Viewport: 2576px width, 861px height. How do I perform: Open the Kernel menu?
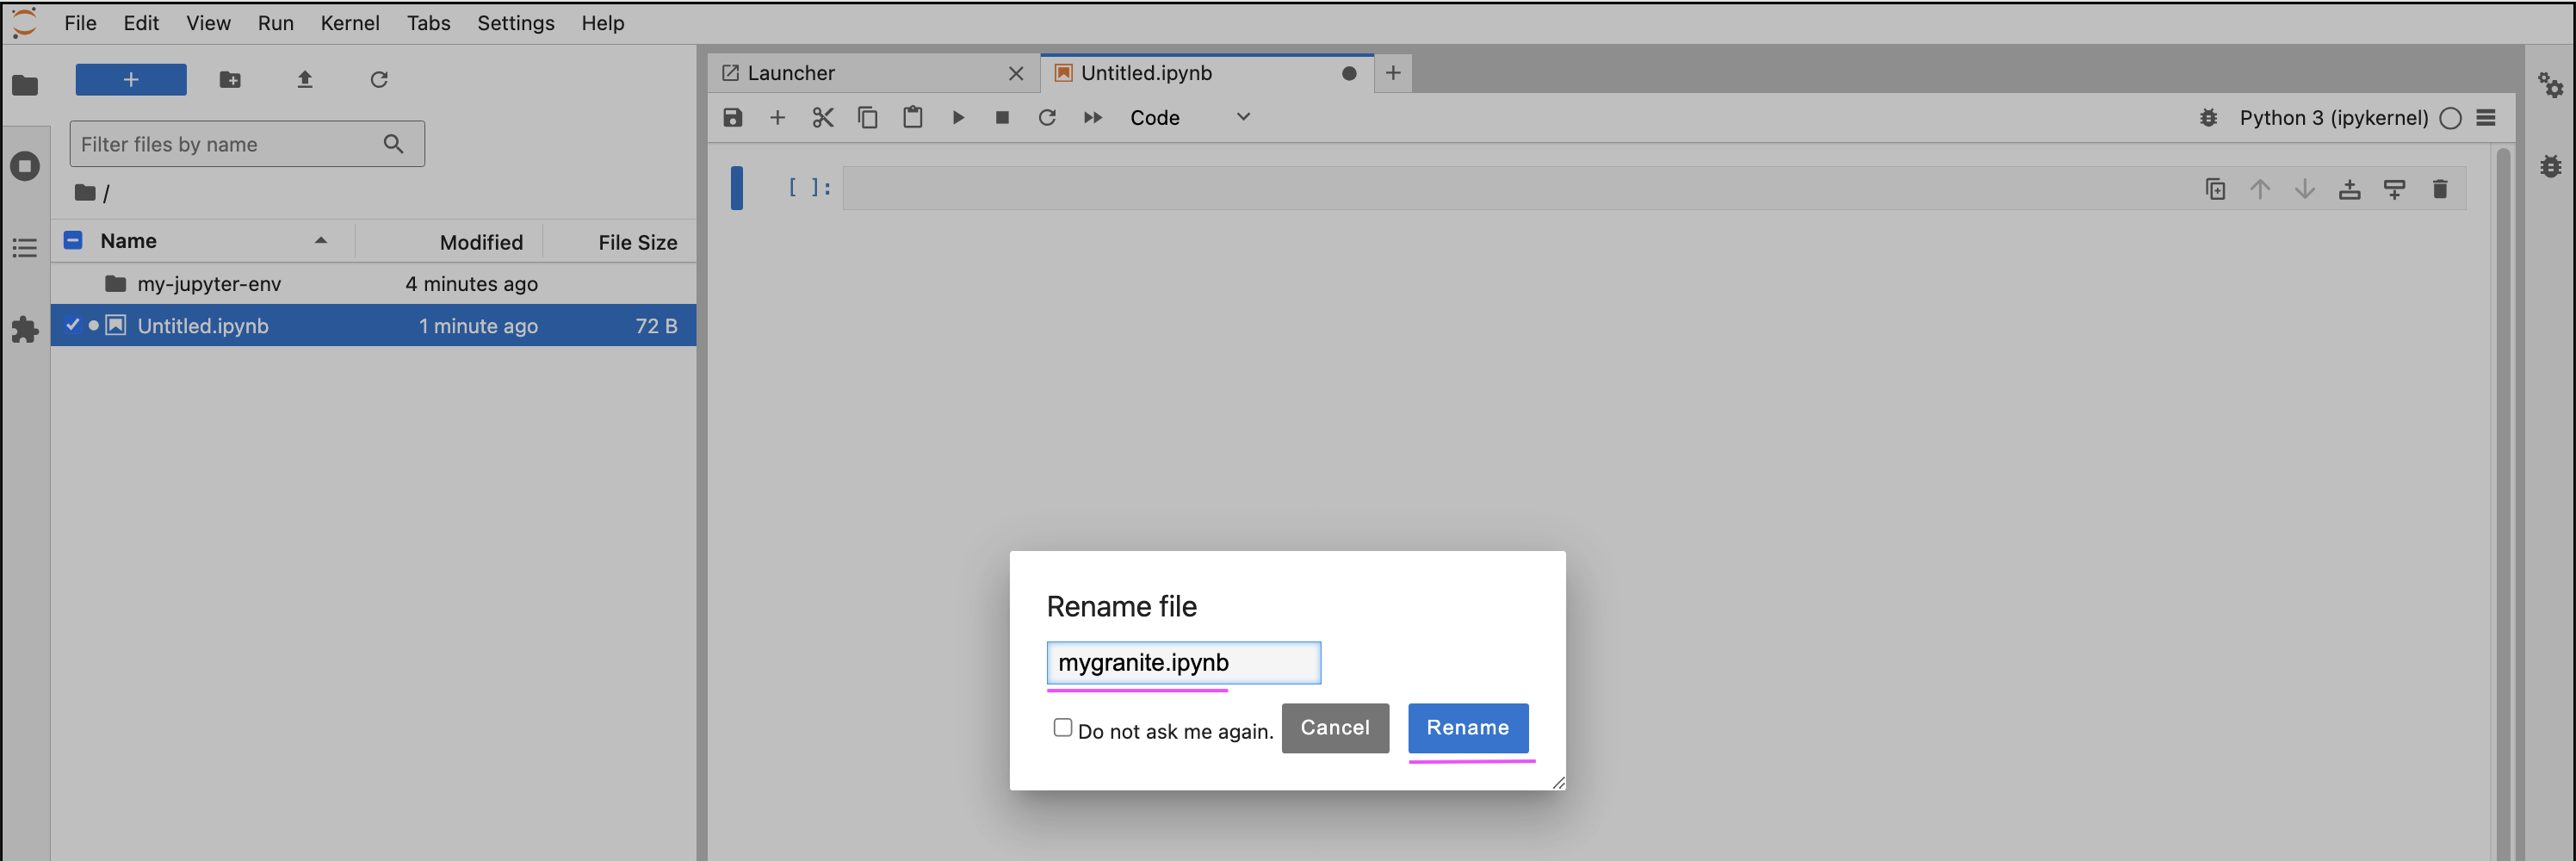tap(349, 22)
